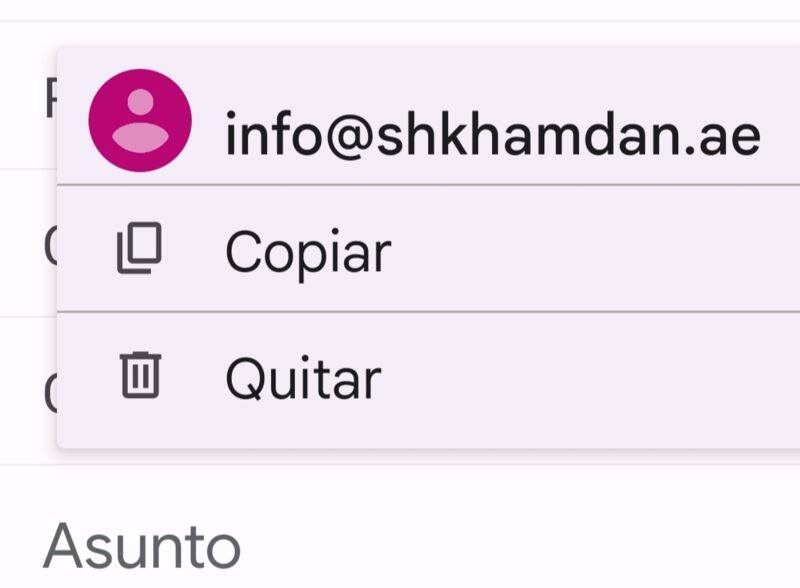Choose Quitar from the recipient menu
The height and width of the screenshot is (588, 800).
[x=429, y=380]
